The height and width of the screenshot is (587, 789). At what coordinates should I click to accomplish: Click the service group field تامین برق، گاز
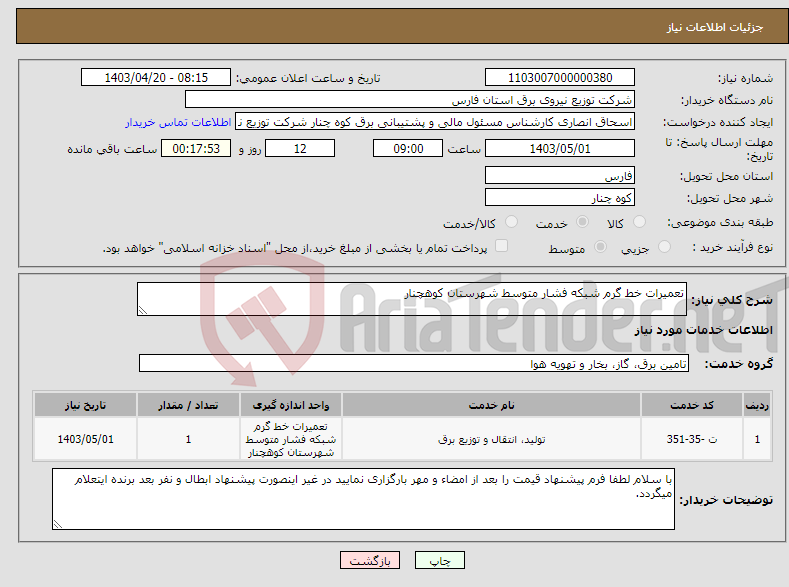click(414, 363)
